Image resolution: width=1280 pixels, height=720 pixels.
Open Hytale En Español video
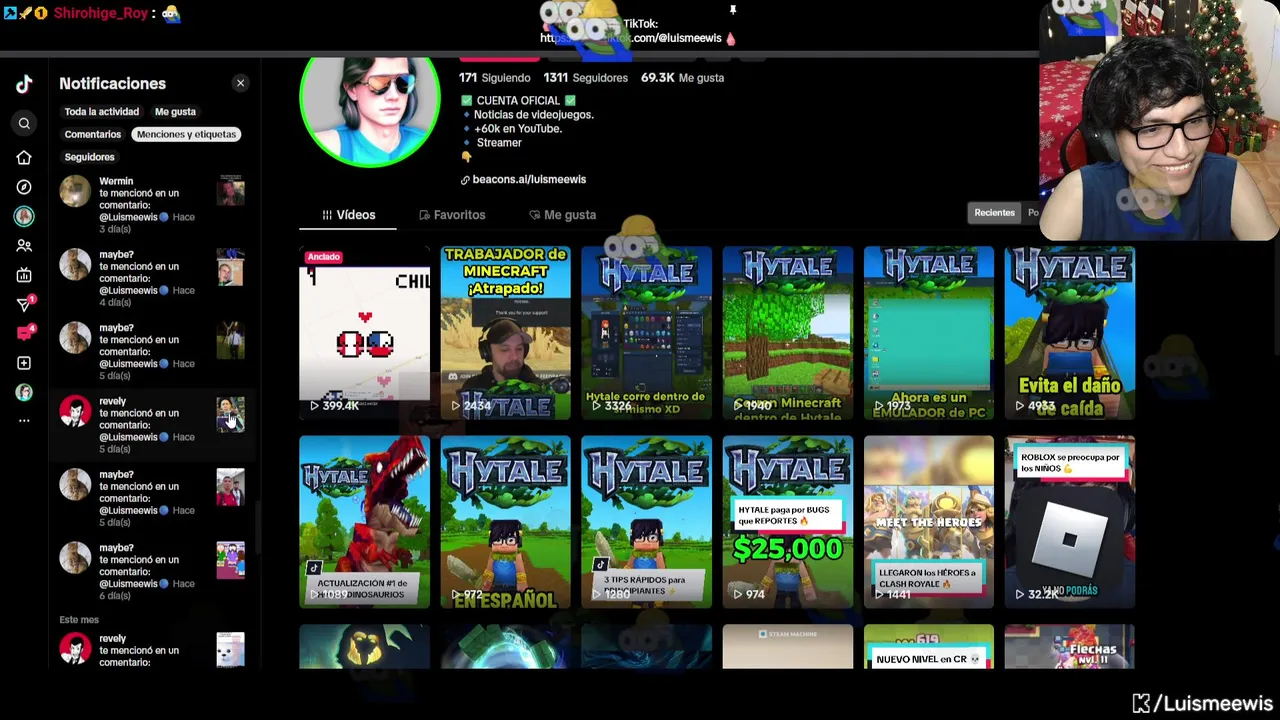point(505,521)
